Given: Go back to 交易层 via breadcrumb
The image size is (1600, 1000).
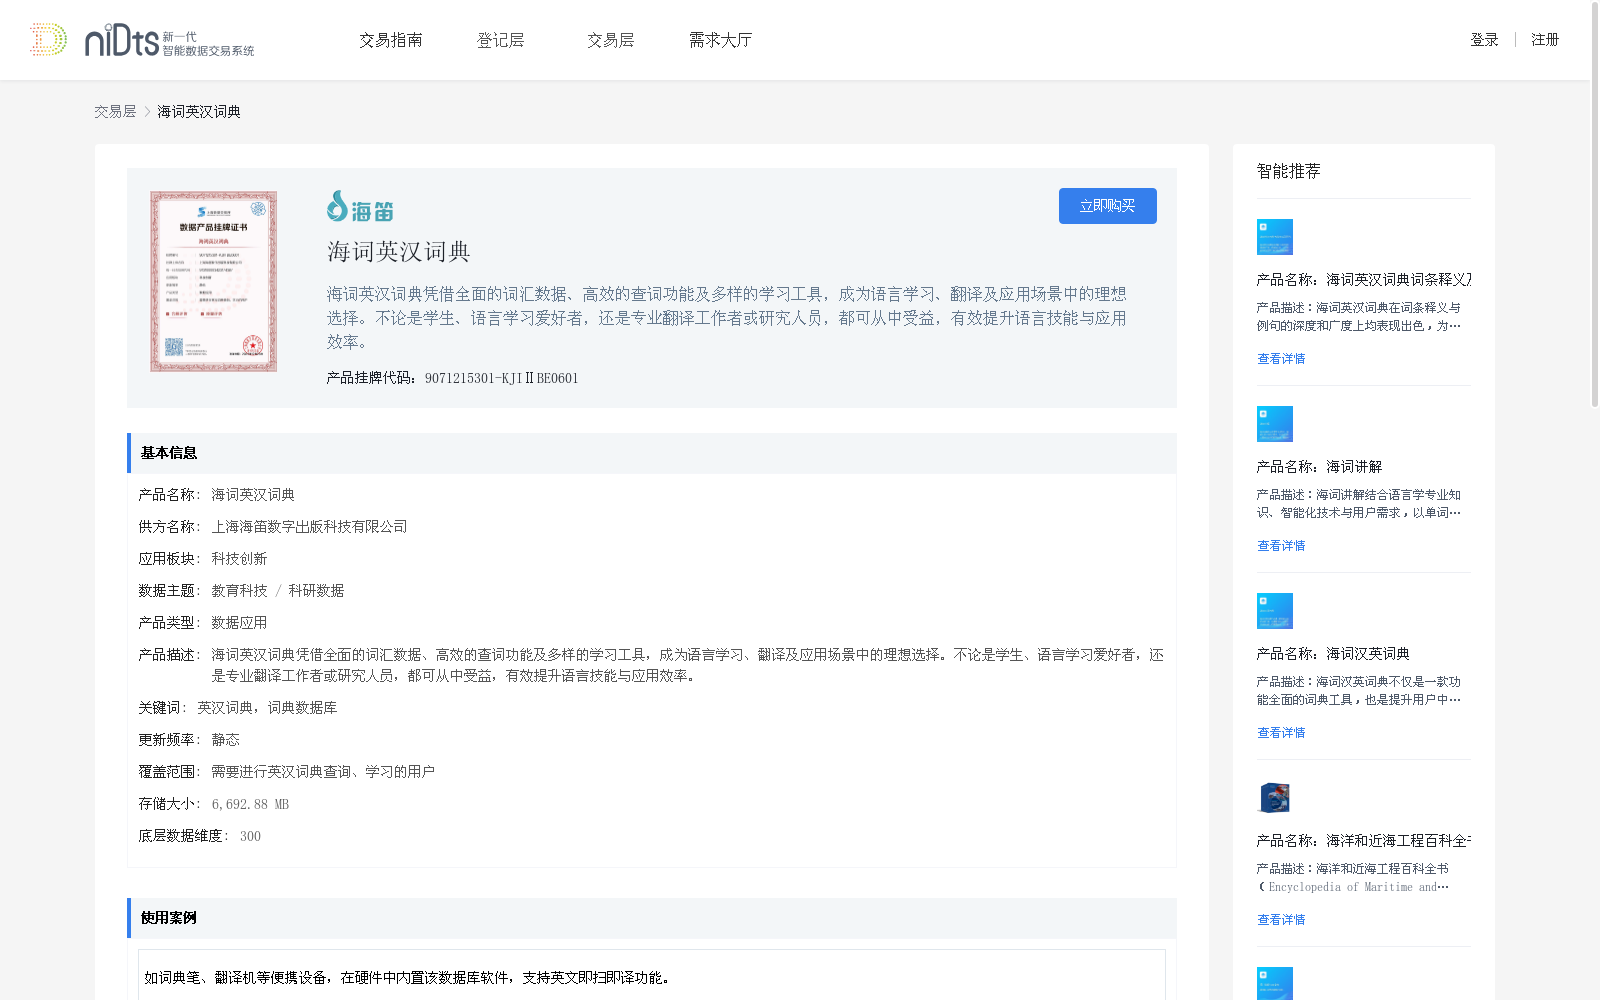Looking at the screenshot, I should (x=115, y=112).
